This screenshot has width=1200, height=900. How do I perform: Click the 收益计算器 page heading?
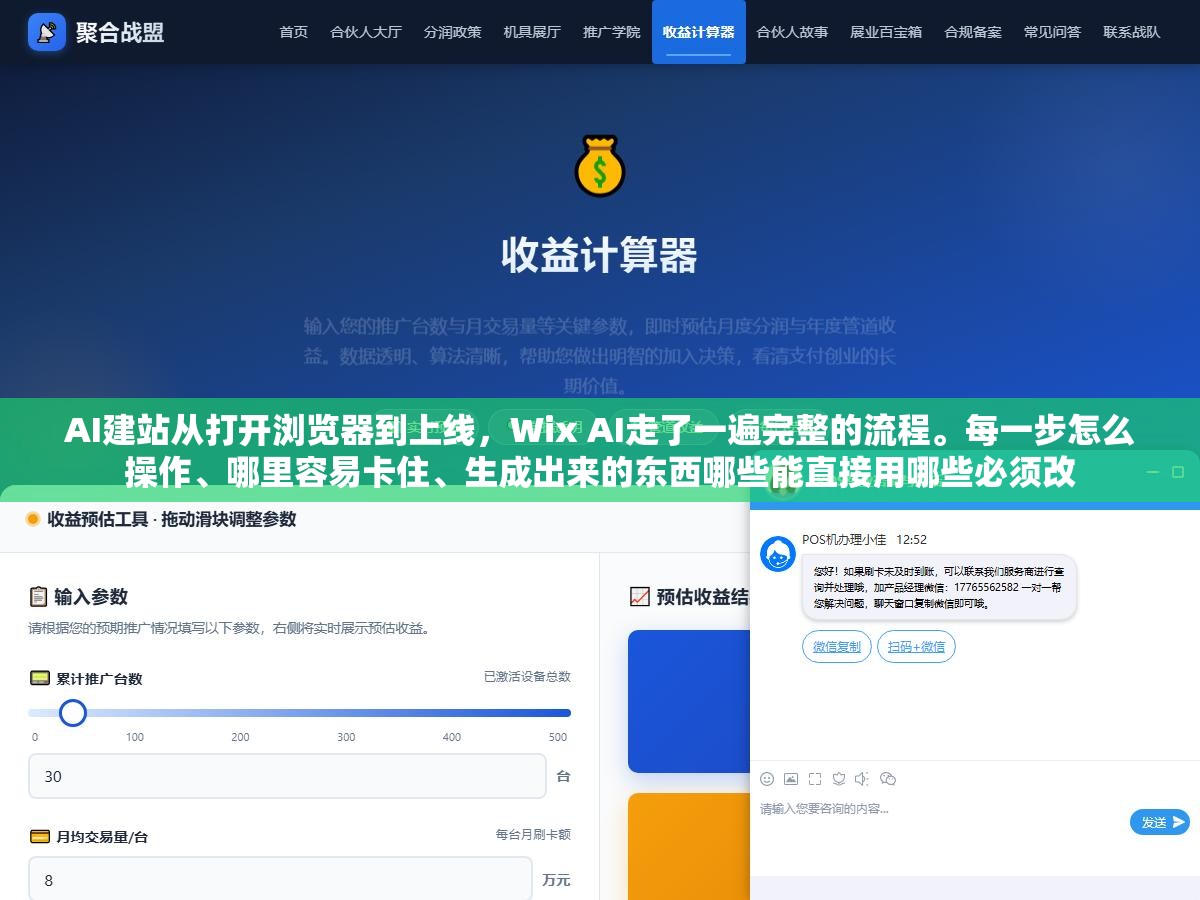point(599,256)
